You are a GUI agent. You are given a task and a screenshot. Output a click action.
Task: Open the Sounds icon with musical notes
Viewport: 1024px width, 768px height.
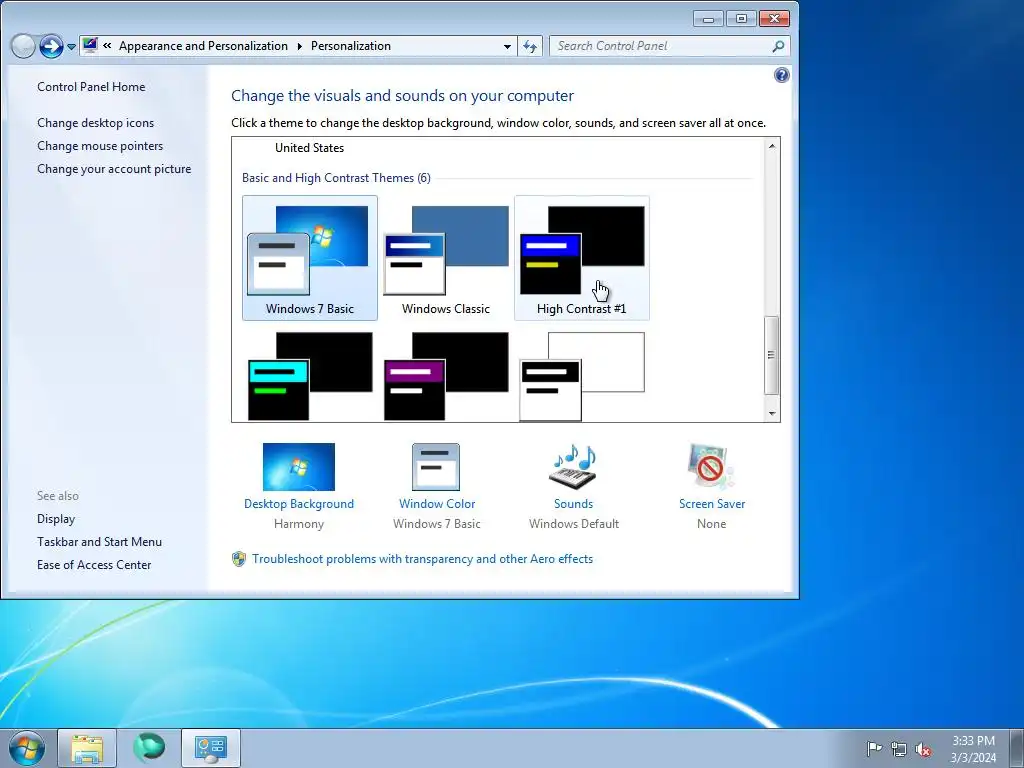pyautogui.click(x=573, y=467)
